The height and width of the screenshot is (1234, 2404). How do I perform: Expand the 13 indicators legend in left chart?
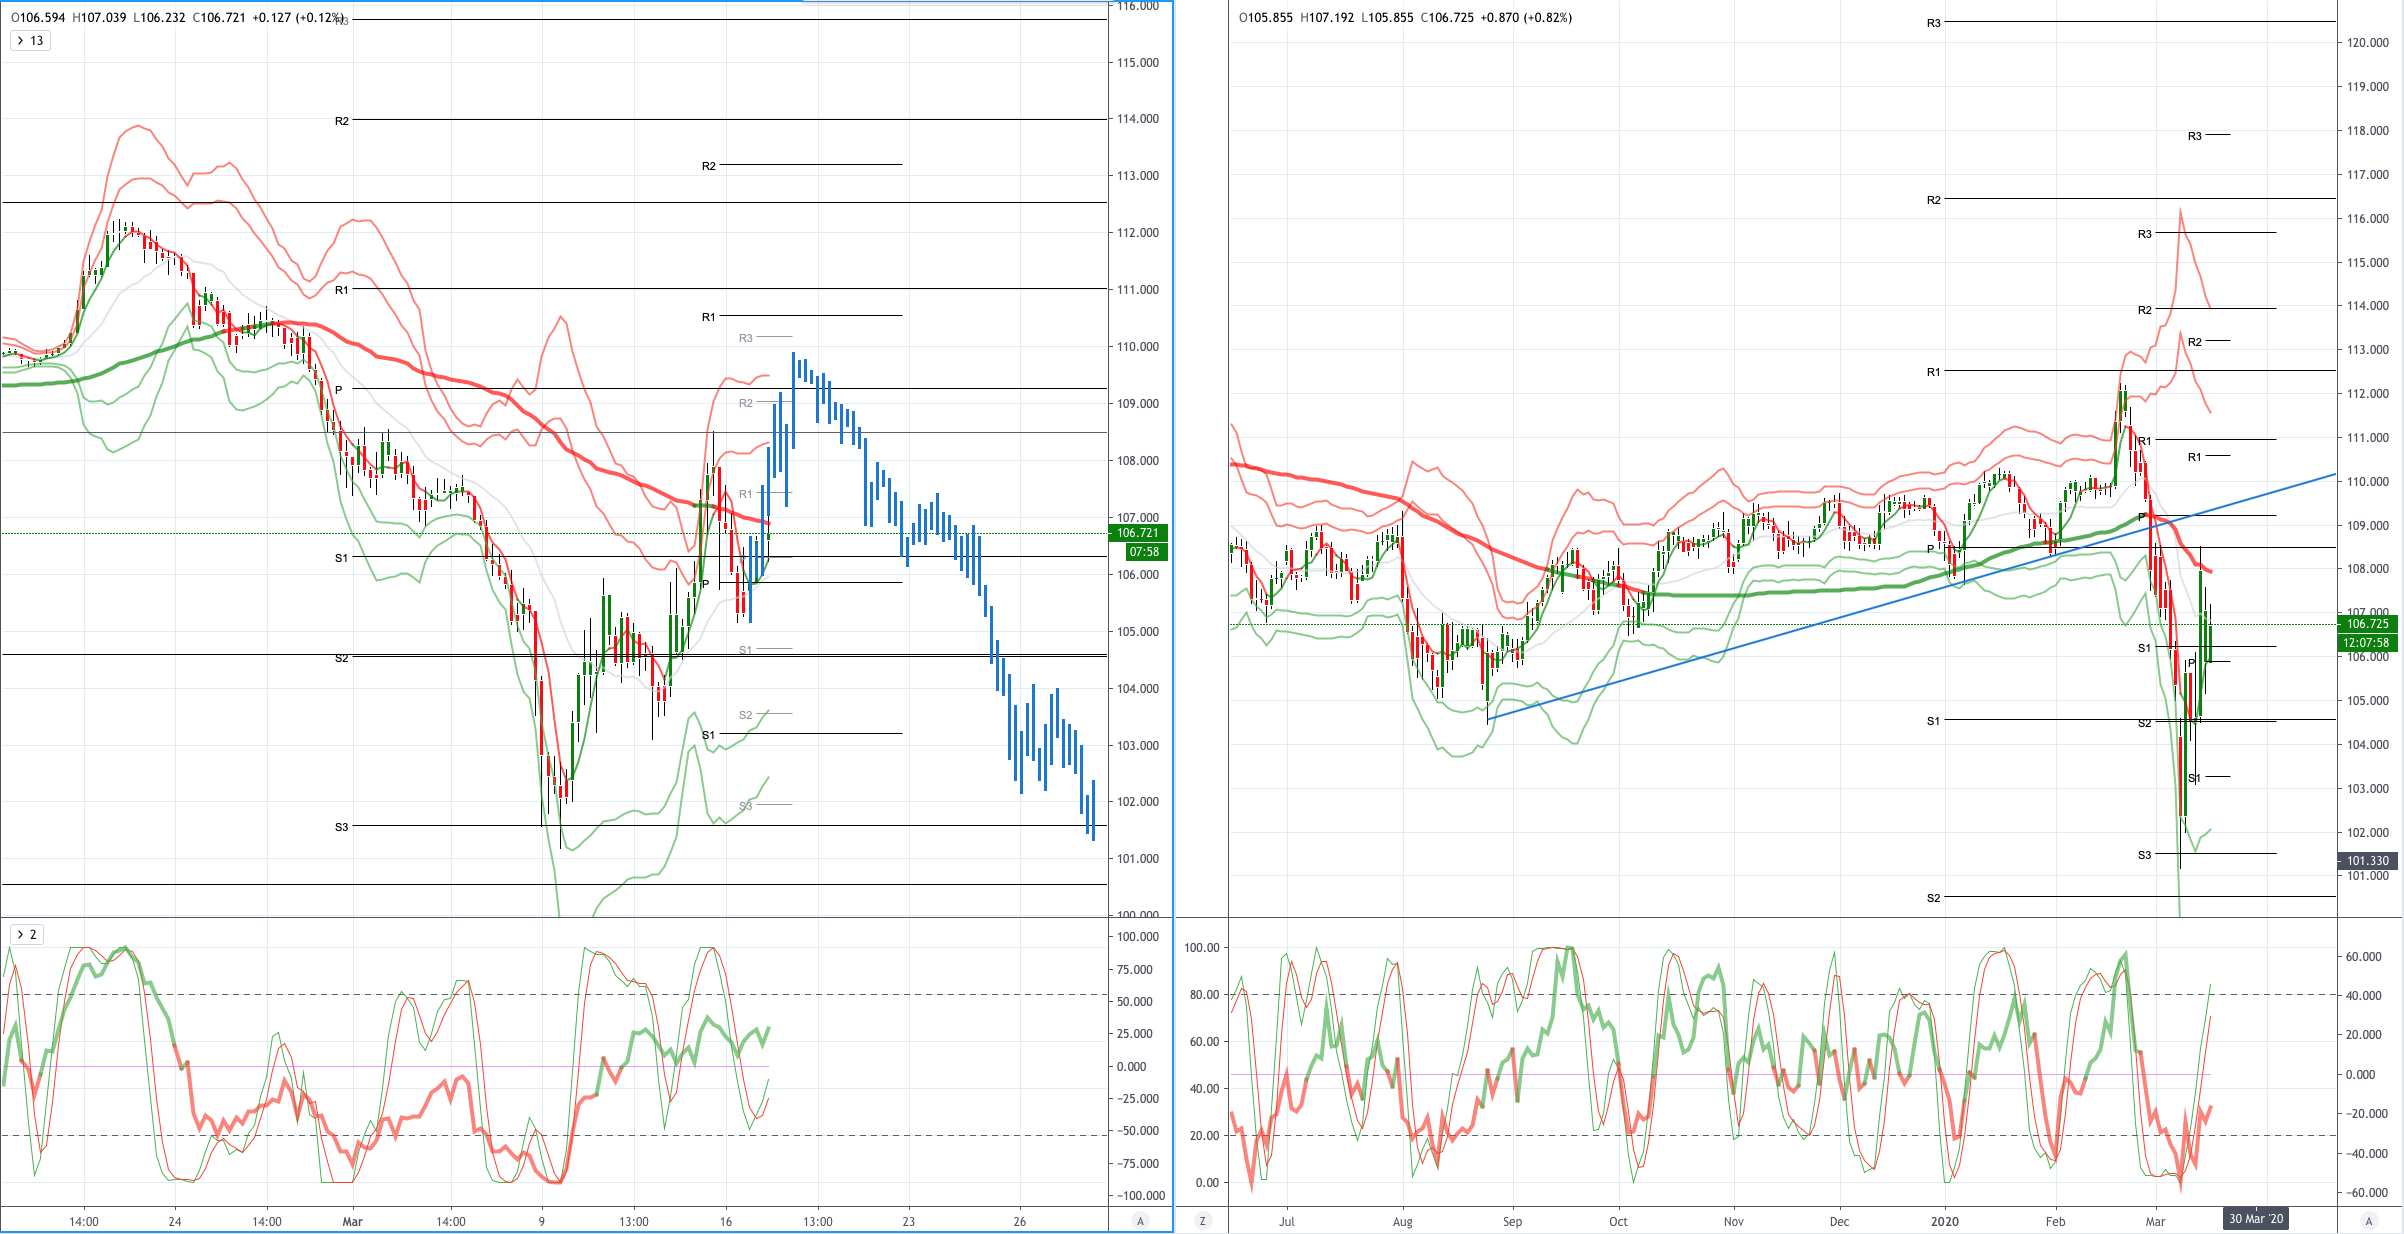[x=29, y=41]
